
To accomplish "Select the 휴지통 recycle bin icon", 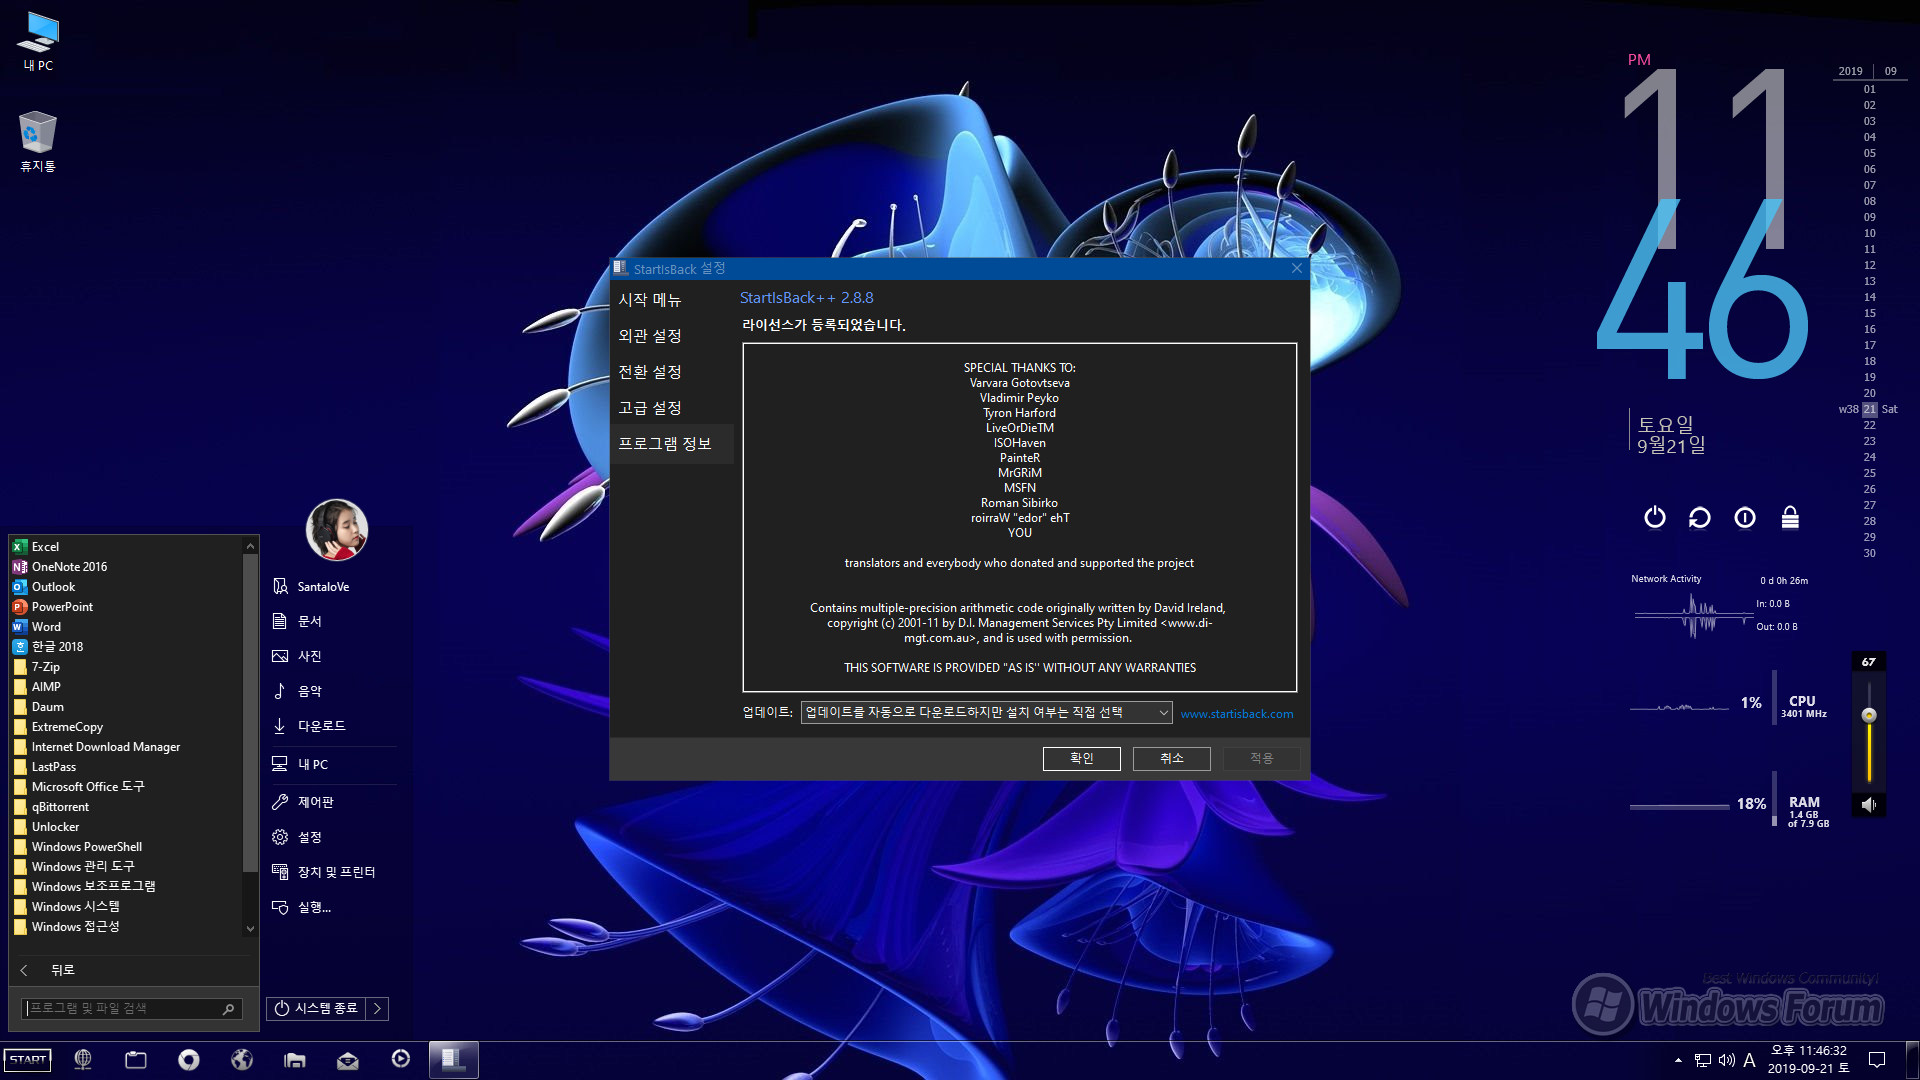I will click(38, 142).
